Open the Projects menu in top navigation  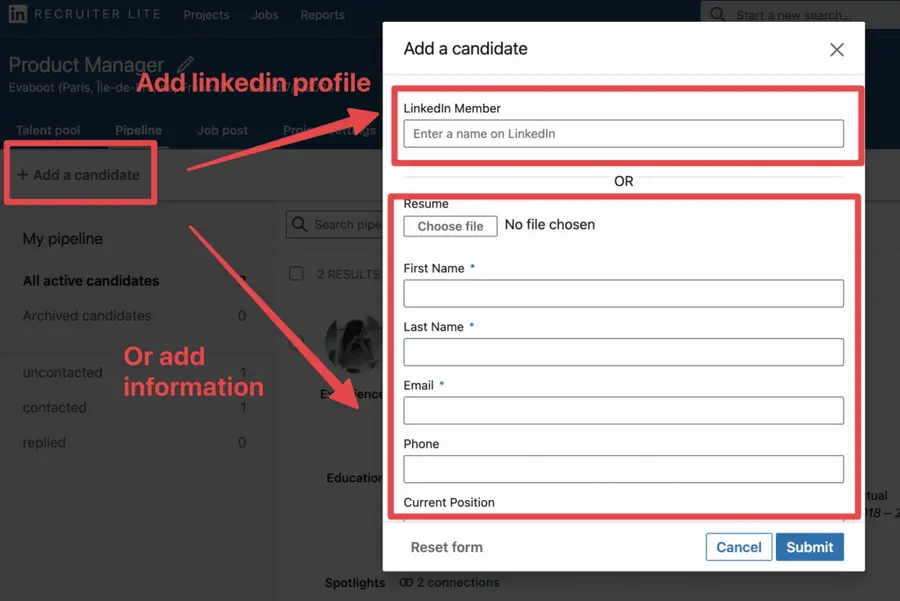pyautogui.click(x=206, y=14)
